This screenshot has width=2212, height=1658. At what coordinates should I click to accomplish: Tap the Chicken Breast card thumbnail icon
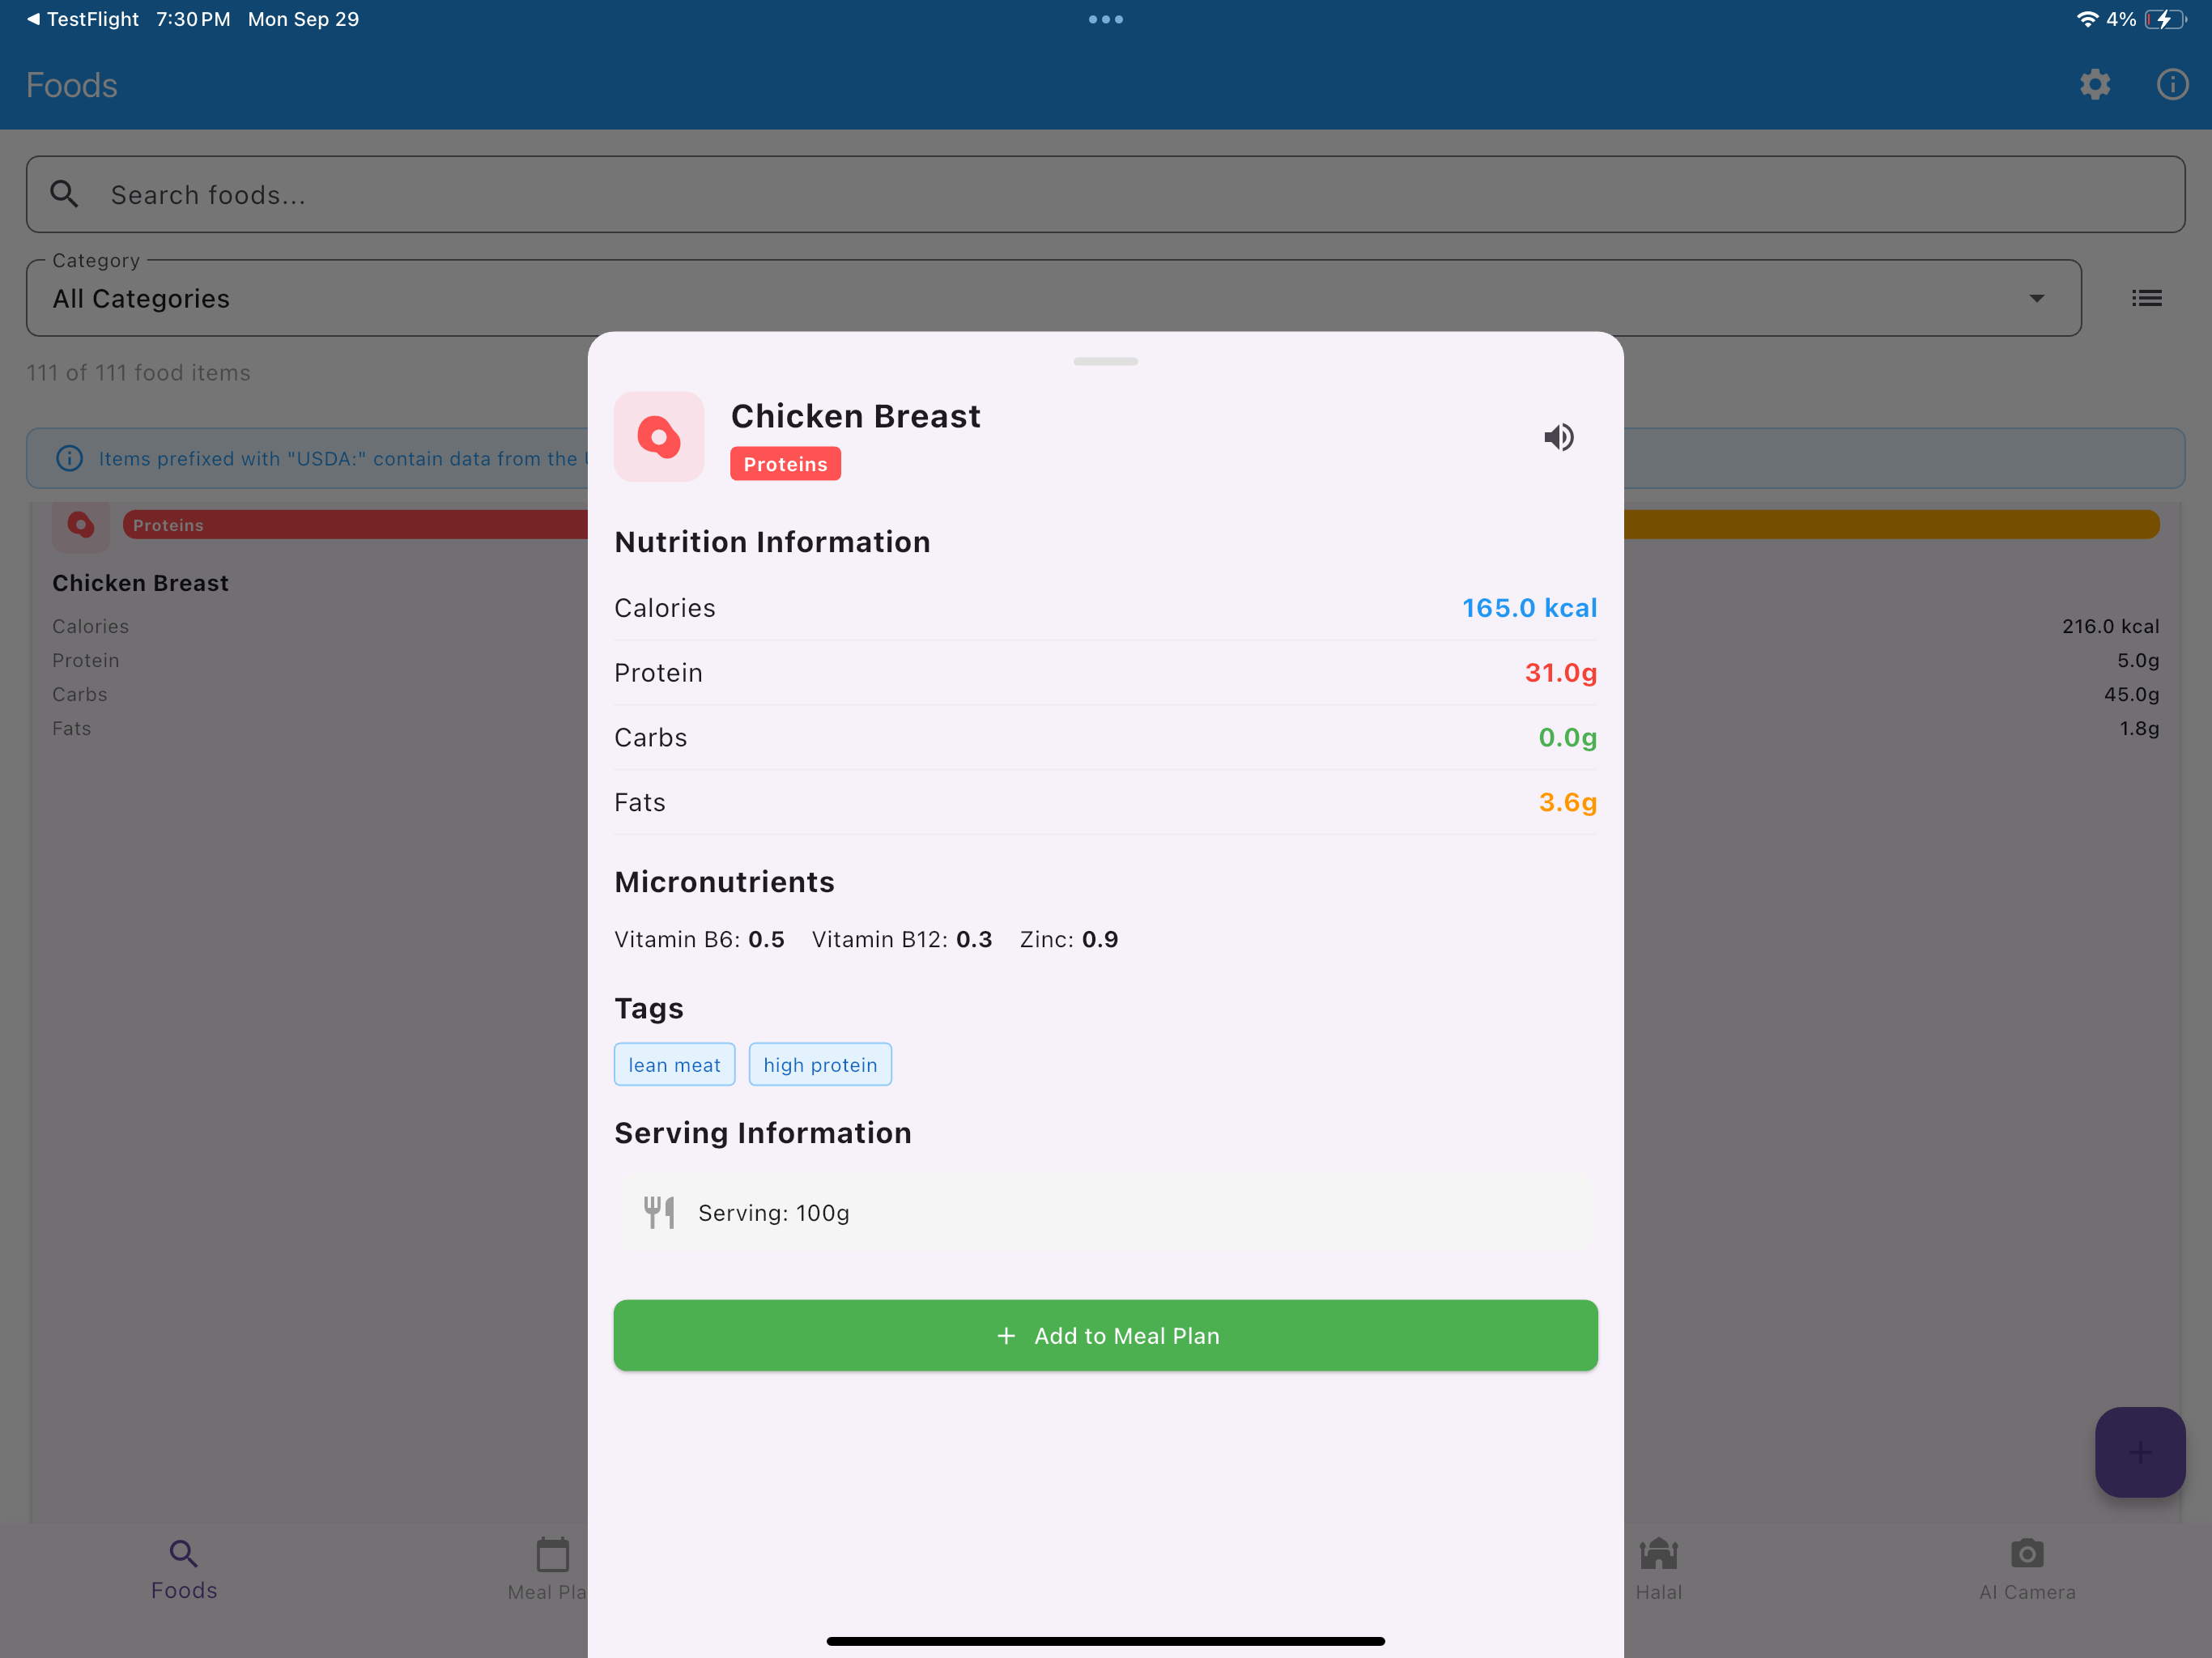click(81, 526)
